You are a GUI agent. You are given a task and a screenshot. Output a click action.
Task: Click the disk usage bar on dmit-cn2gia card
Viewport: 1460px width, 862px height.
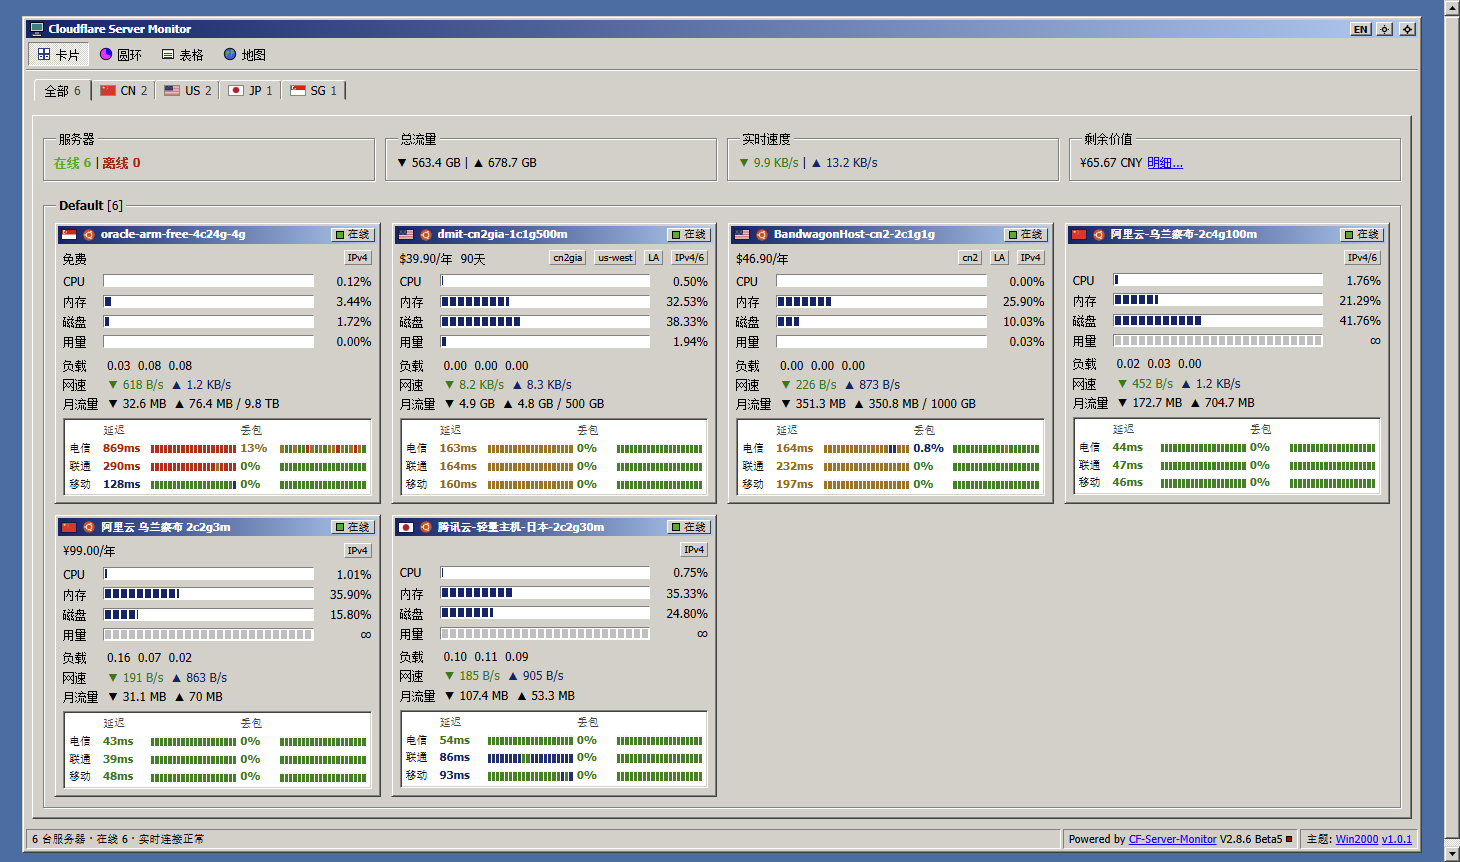click(545, 322)
